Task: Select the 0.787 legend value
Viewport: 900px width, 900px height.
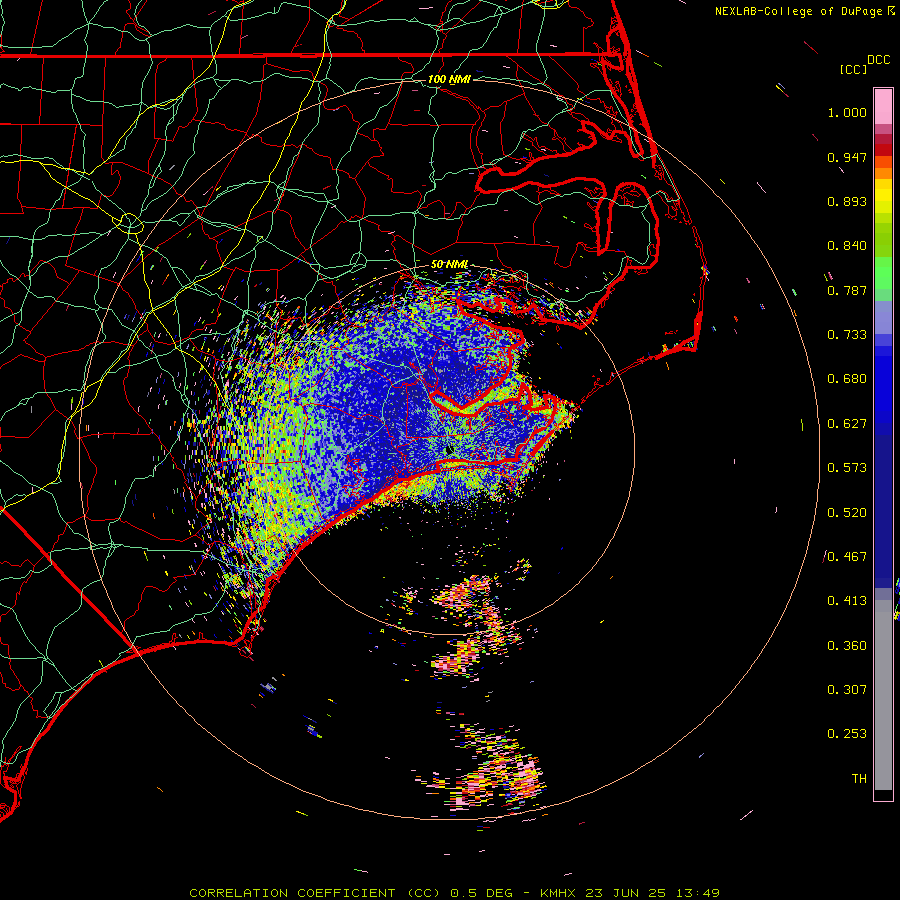Action: pyautogui.click(x=847, y=290)
